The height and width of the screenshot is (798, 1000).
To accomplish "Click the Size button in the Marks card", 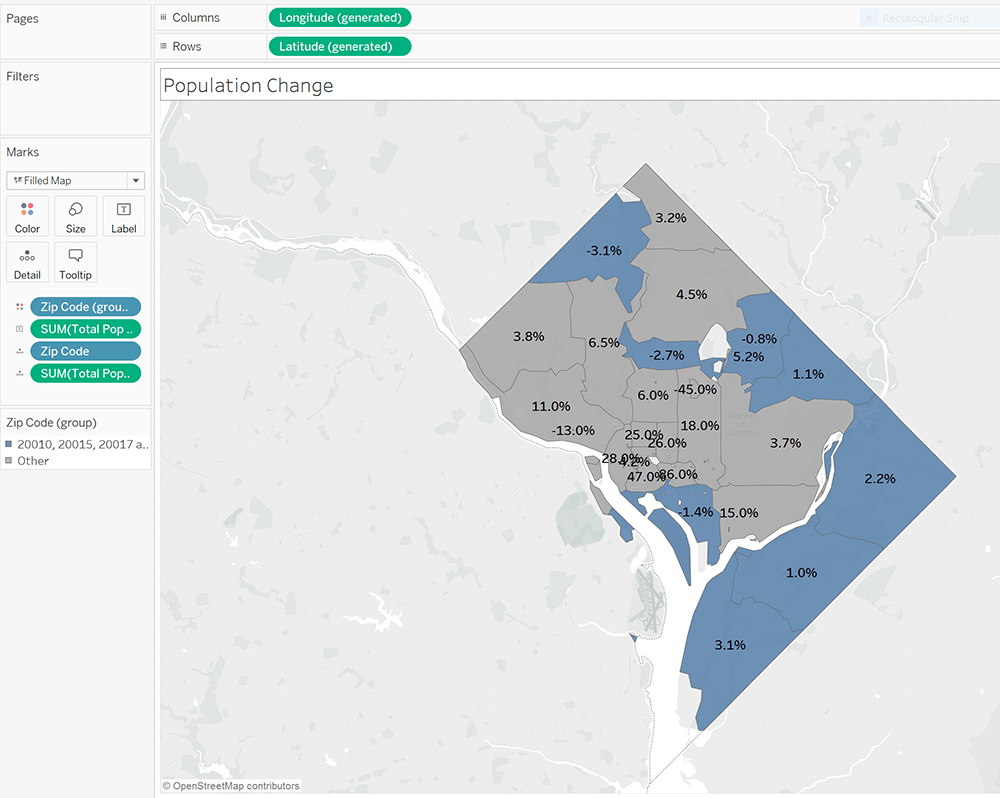I will (75, 216).
